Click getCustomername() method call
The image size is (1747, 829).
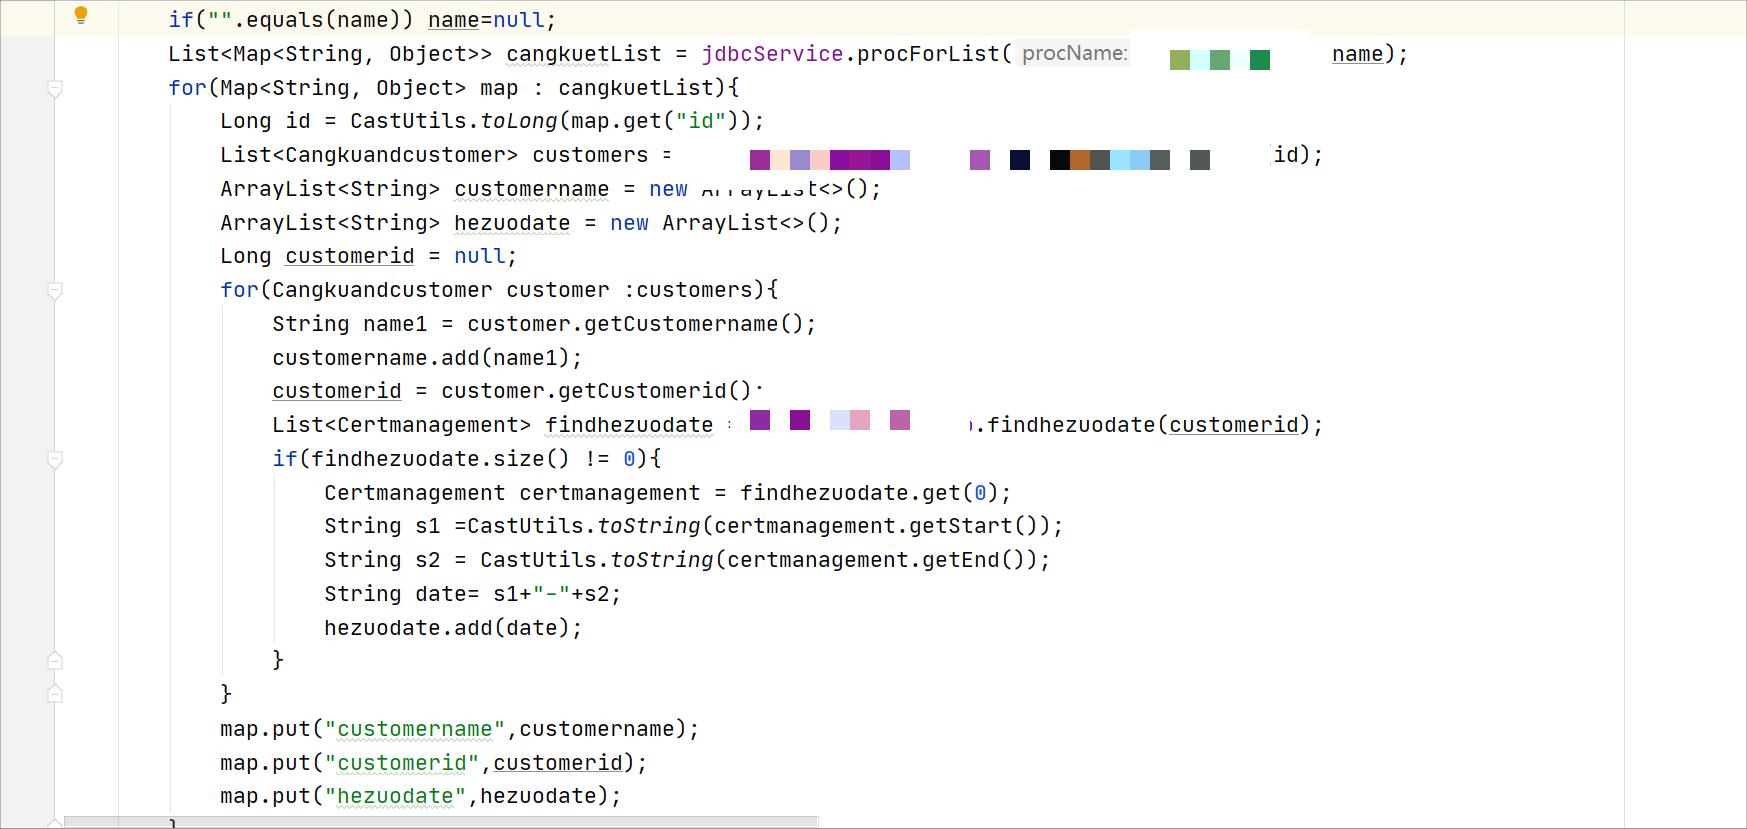[694, 324]
